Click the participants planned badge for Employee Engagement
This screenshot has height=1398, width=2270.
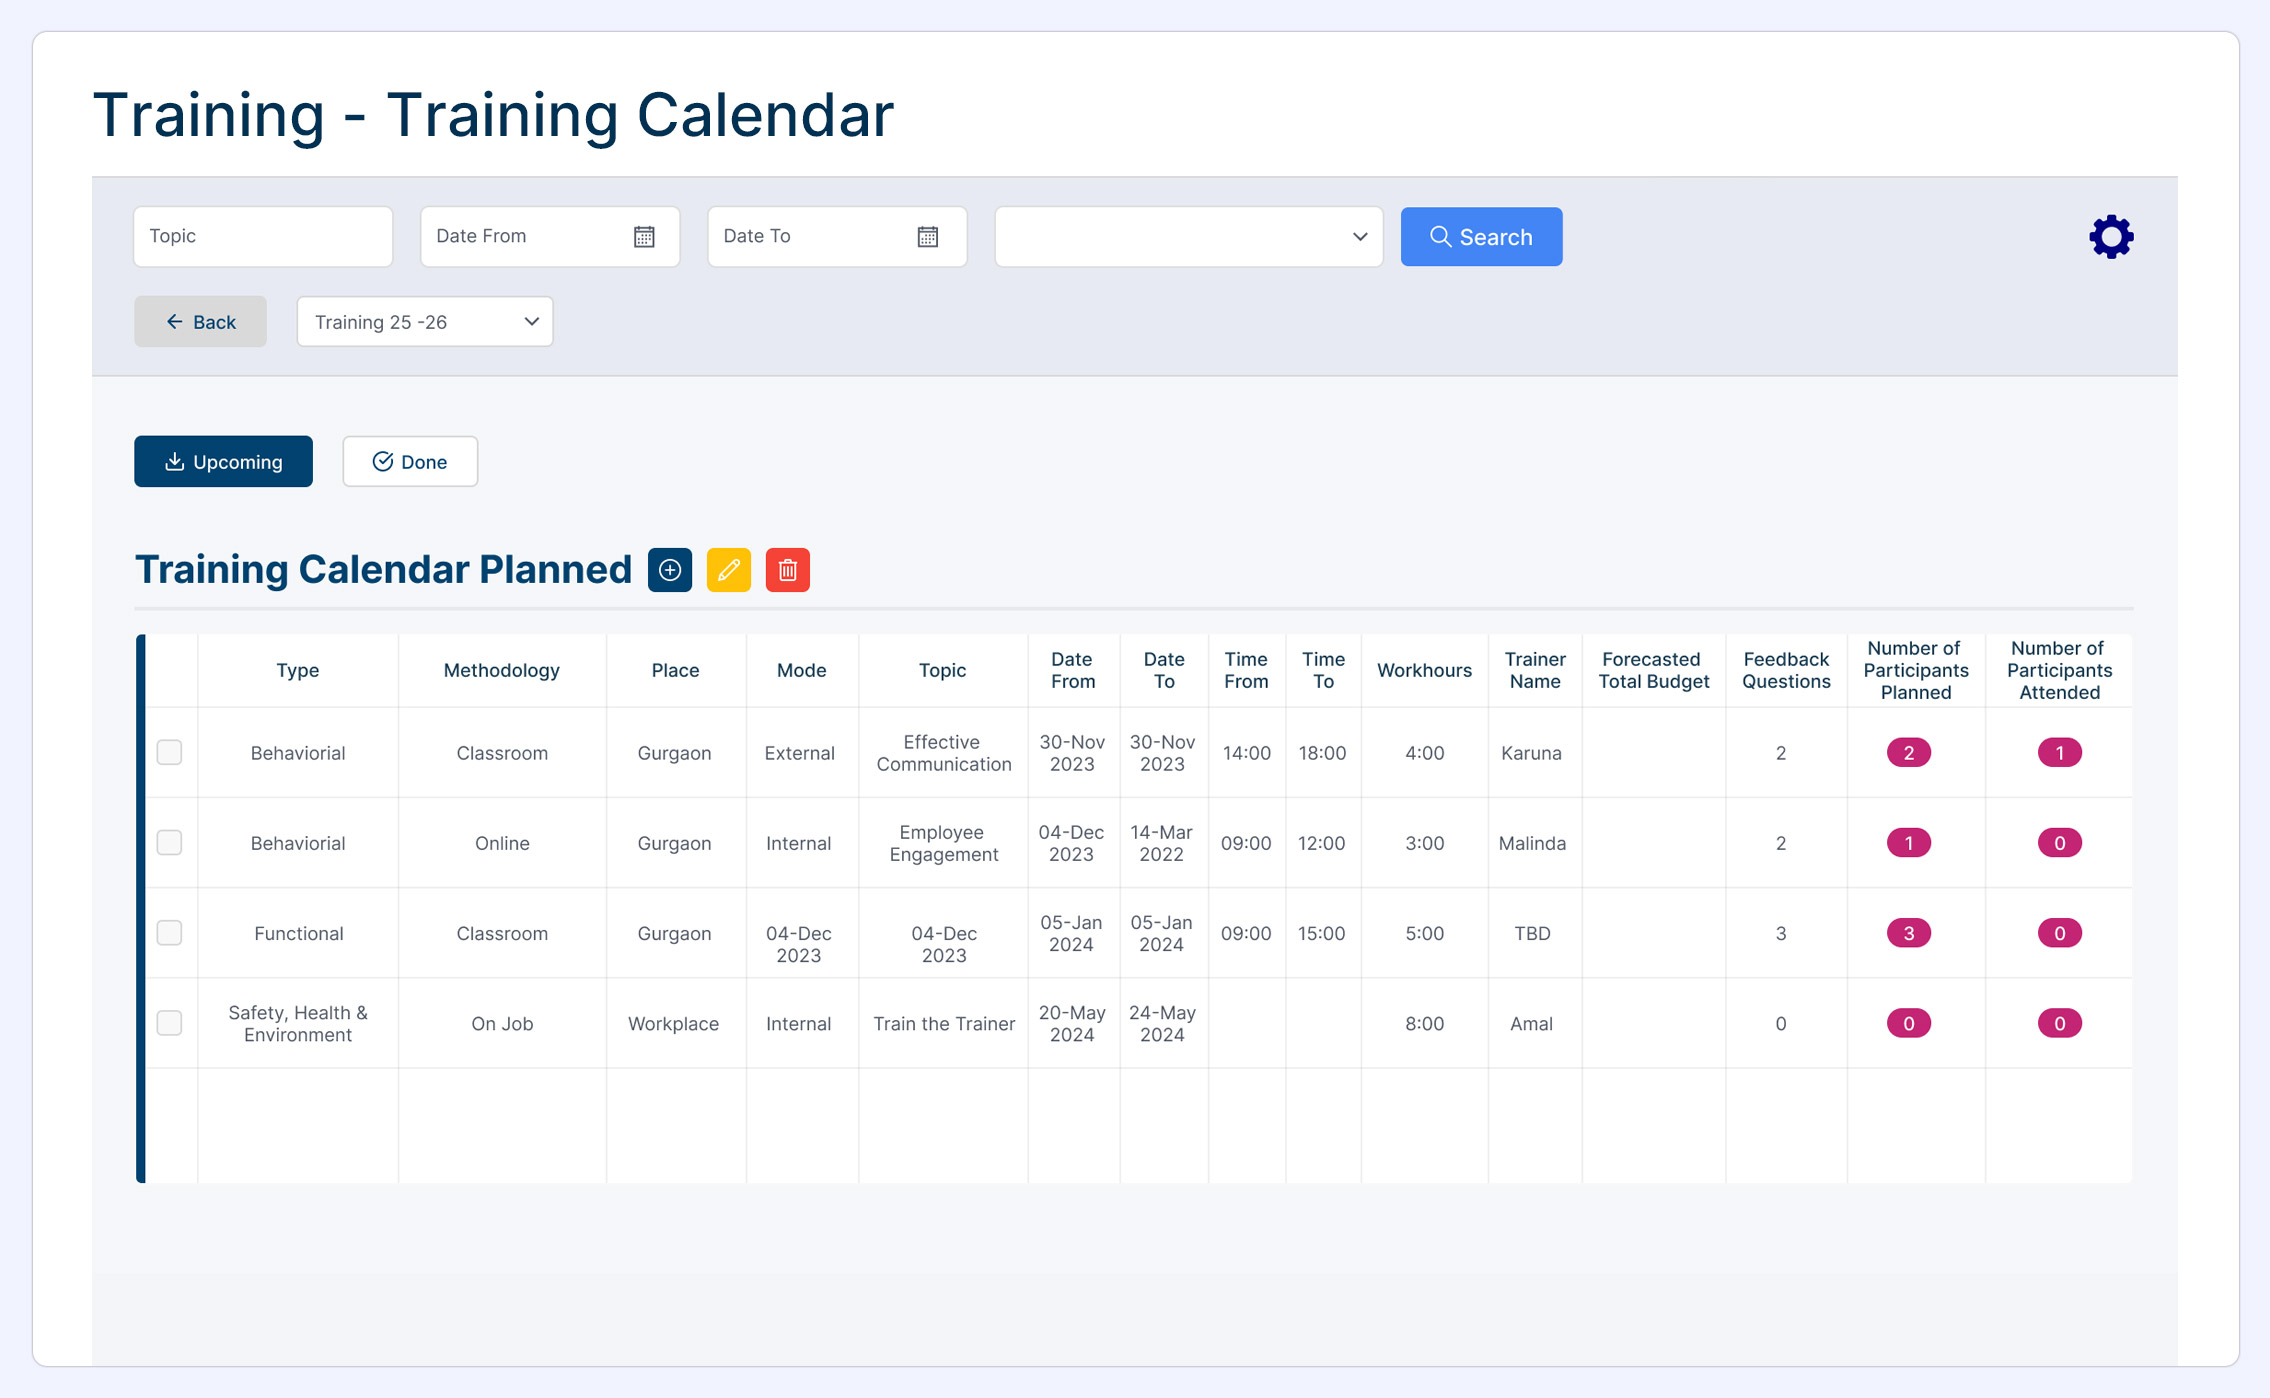click(1908, 843)
